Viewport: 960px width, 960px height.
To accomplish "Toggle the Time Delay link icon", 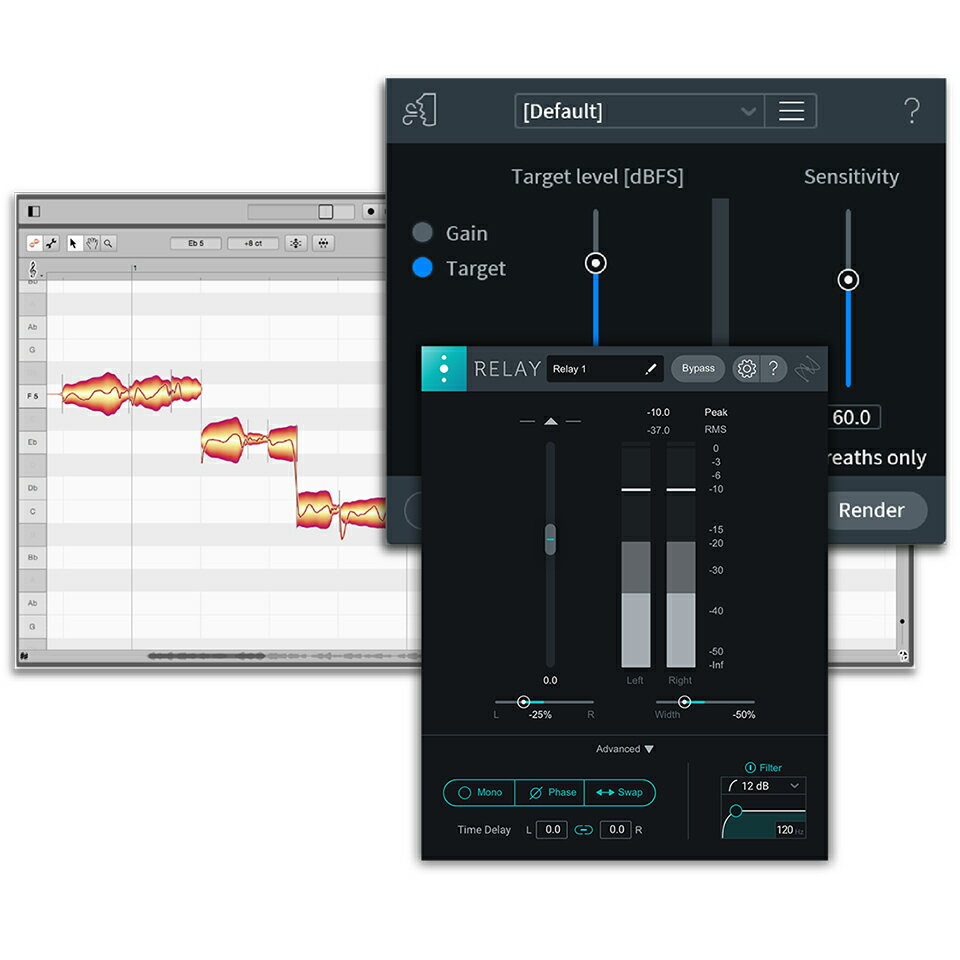I will 583,830.
